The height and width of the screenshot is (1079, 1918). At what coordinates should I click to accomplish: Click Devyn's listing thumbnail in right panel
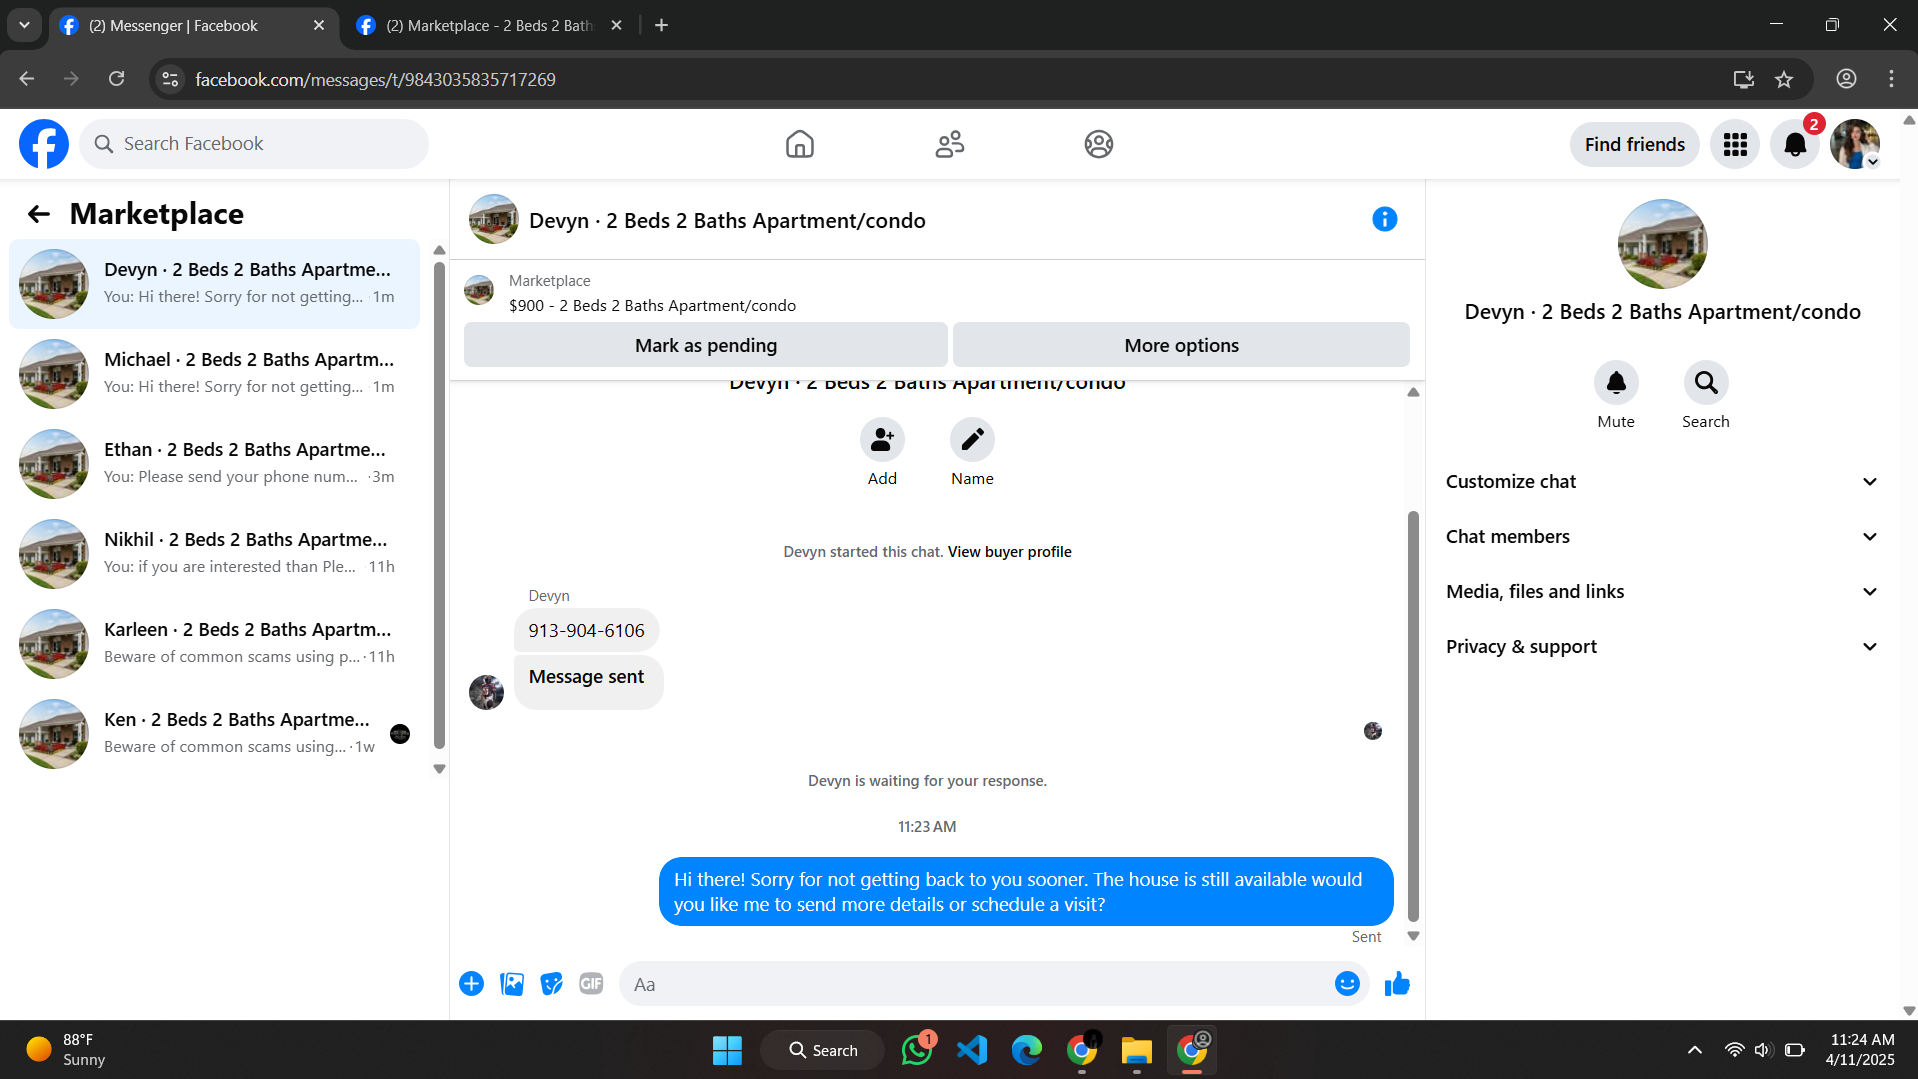(1662, 244)
